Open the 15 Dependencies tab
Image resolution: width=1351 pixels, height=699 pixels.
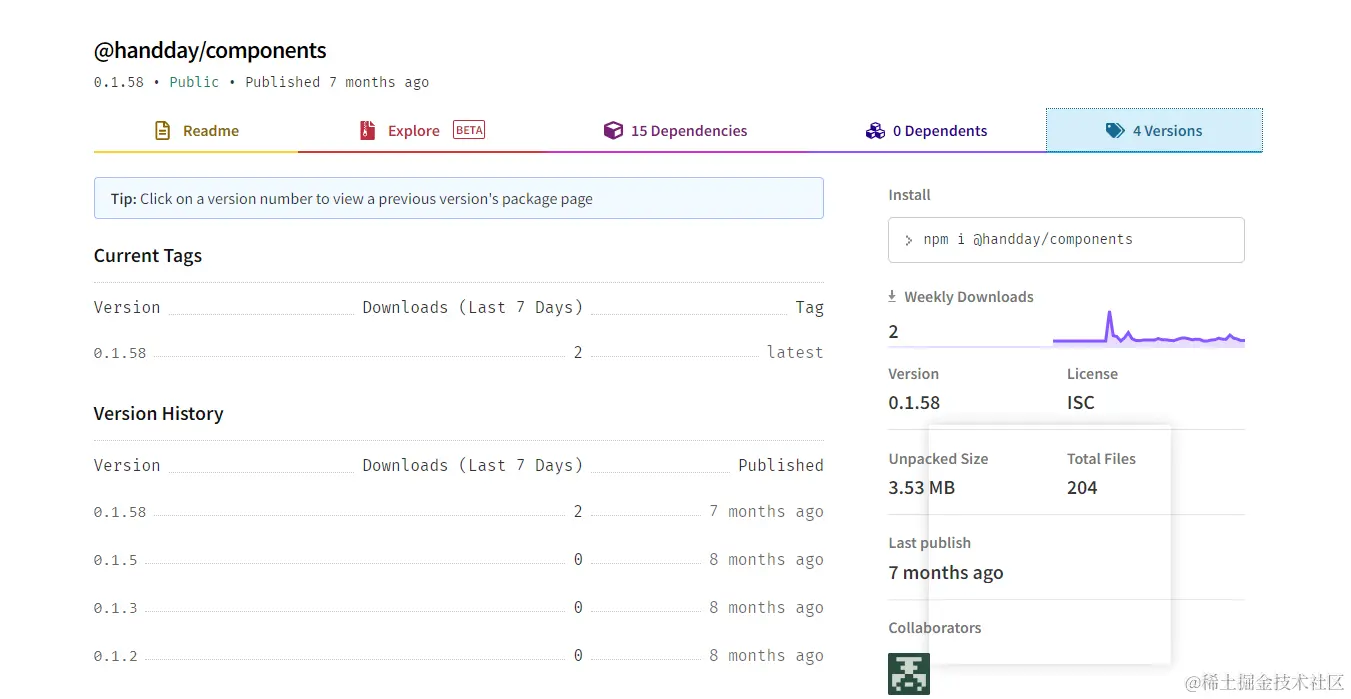[675, 131]
